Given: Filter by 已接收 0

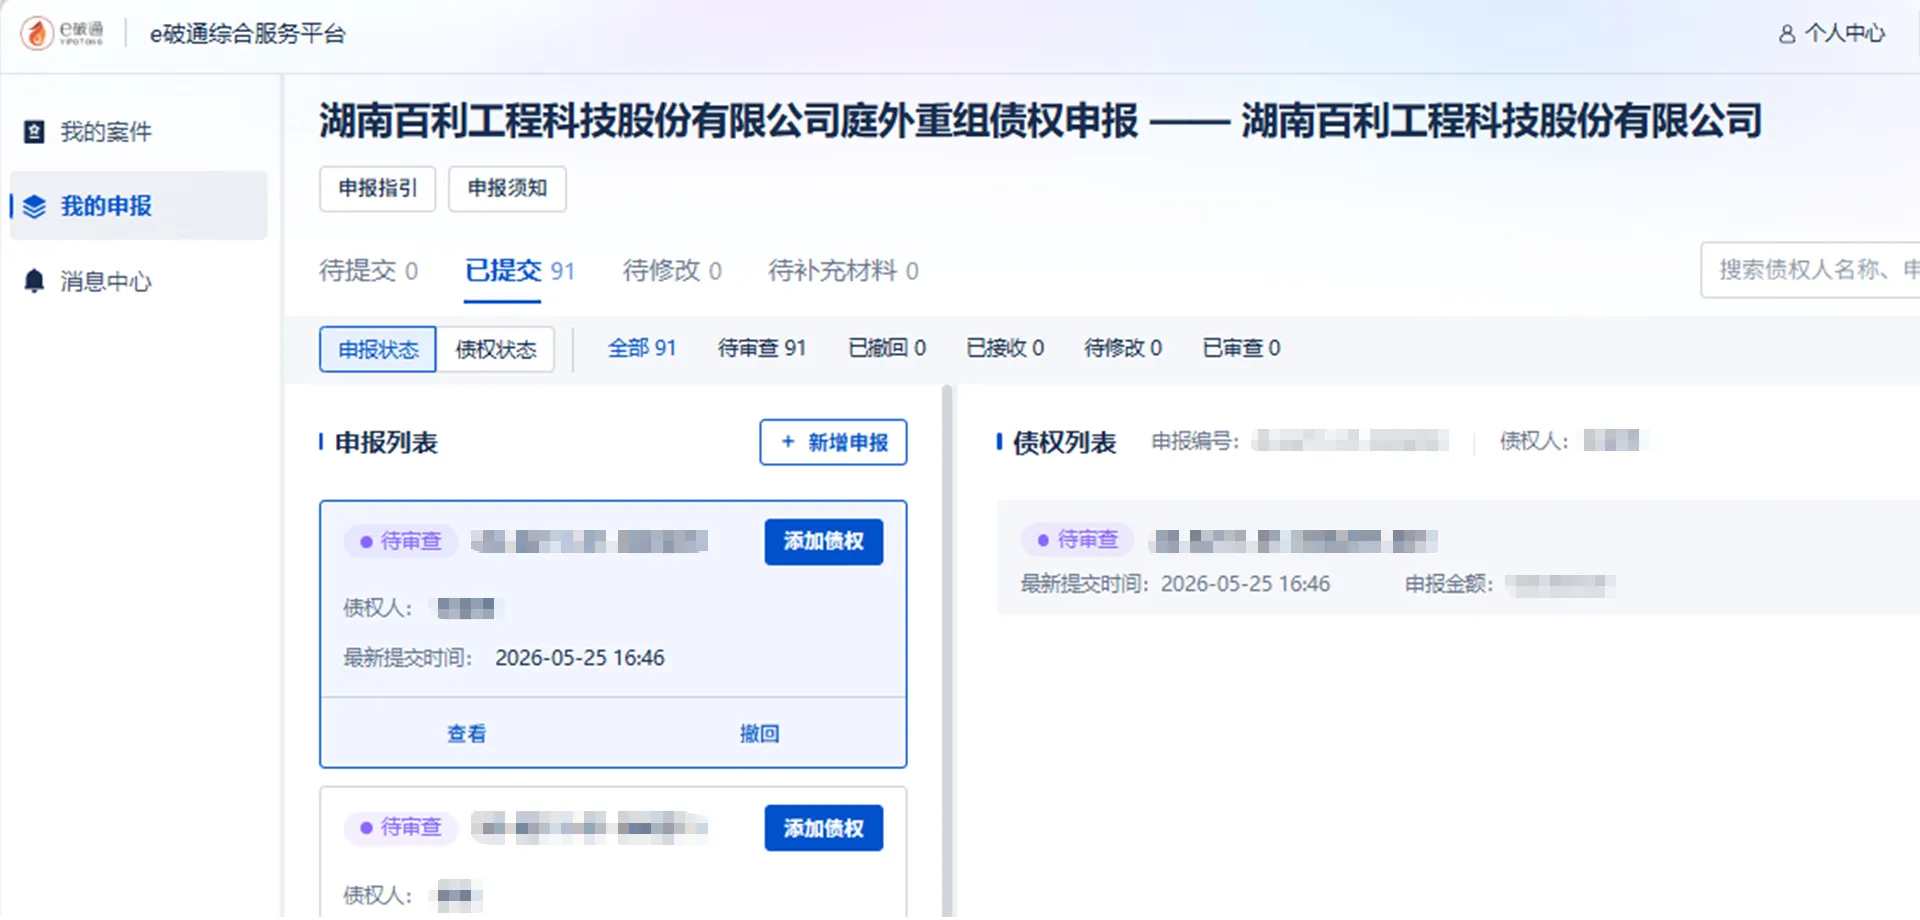Looking at the screenshot, I should [x=1005, y=348].
